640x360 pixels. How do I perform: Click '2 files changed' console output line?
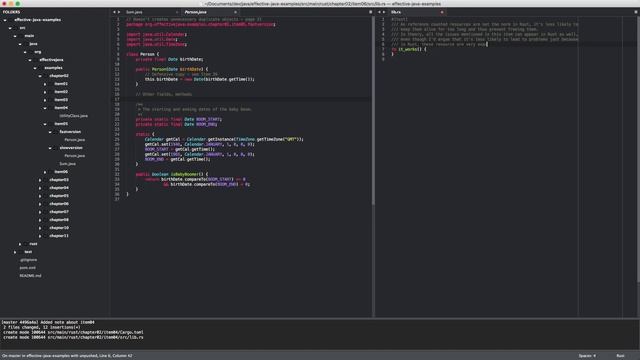coord(42,327)
